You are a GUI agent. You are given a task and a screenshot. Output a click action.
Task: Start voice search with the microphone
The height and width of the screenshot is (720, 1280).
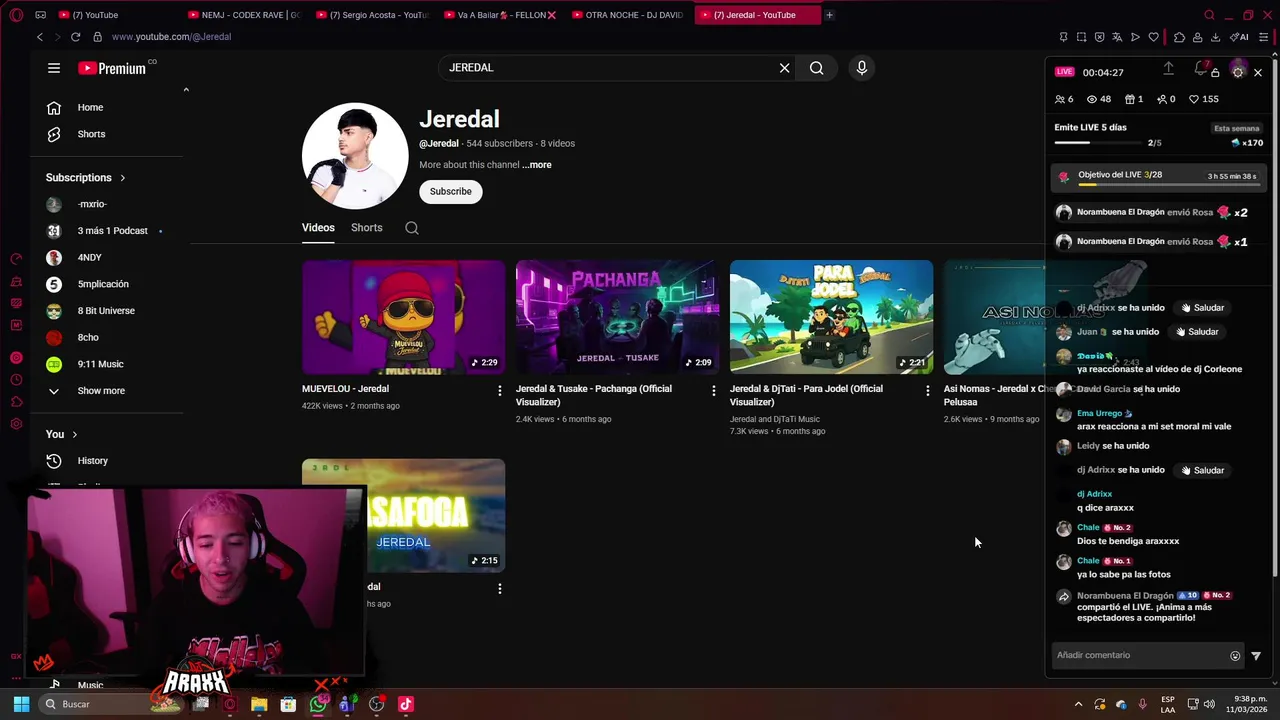point(862,68)
